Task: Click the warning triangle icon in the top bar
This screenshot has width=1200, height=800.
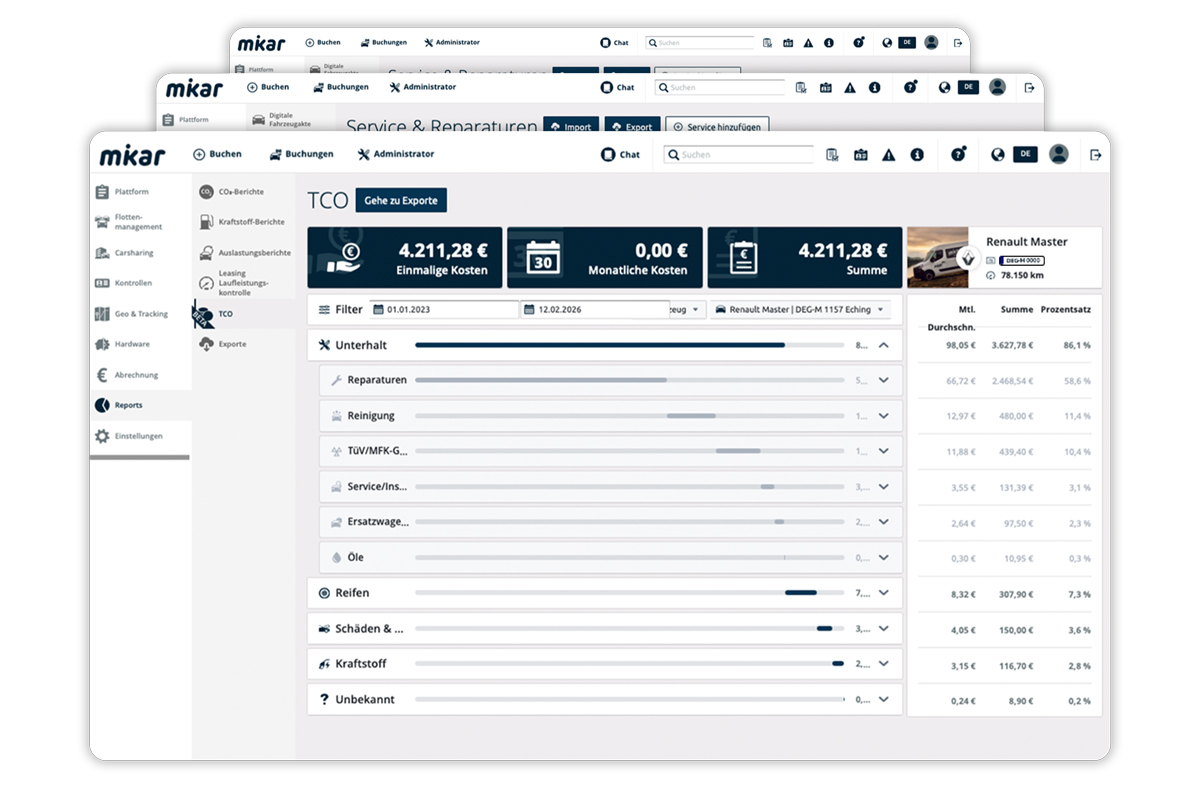Action: [888, 155]
